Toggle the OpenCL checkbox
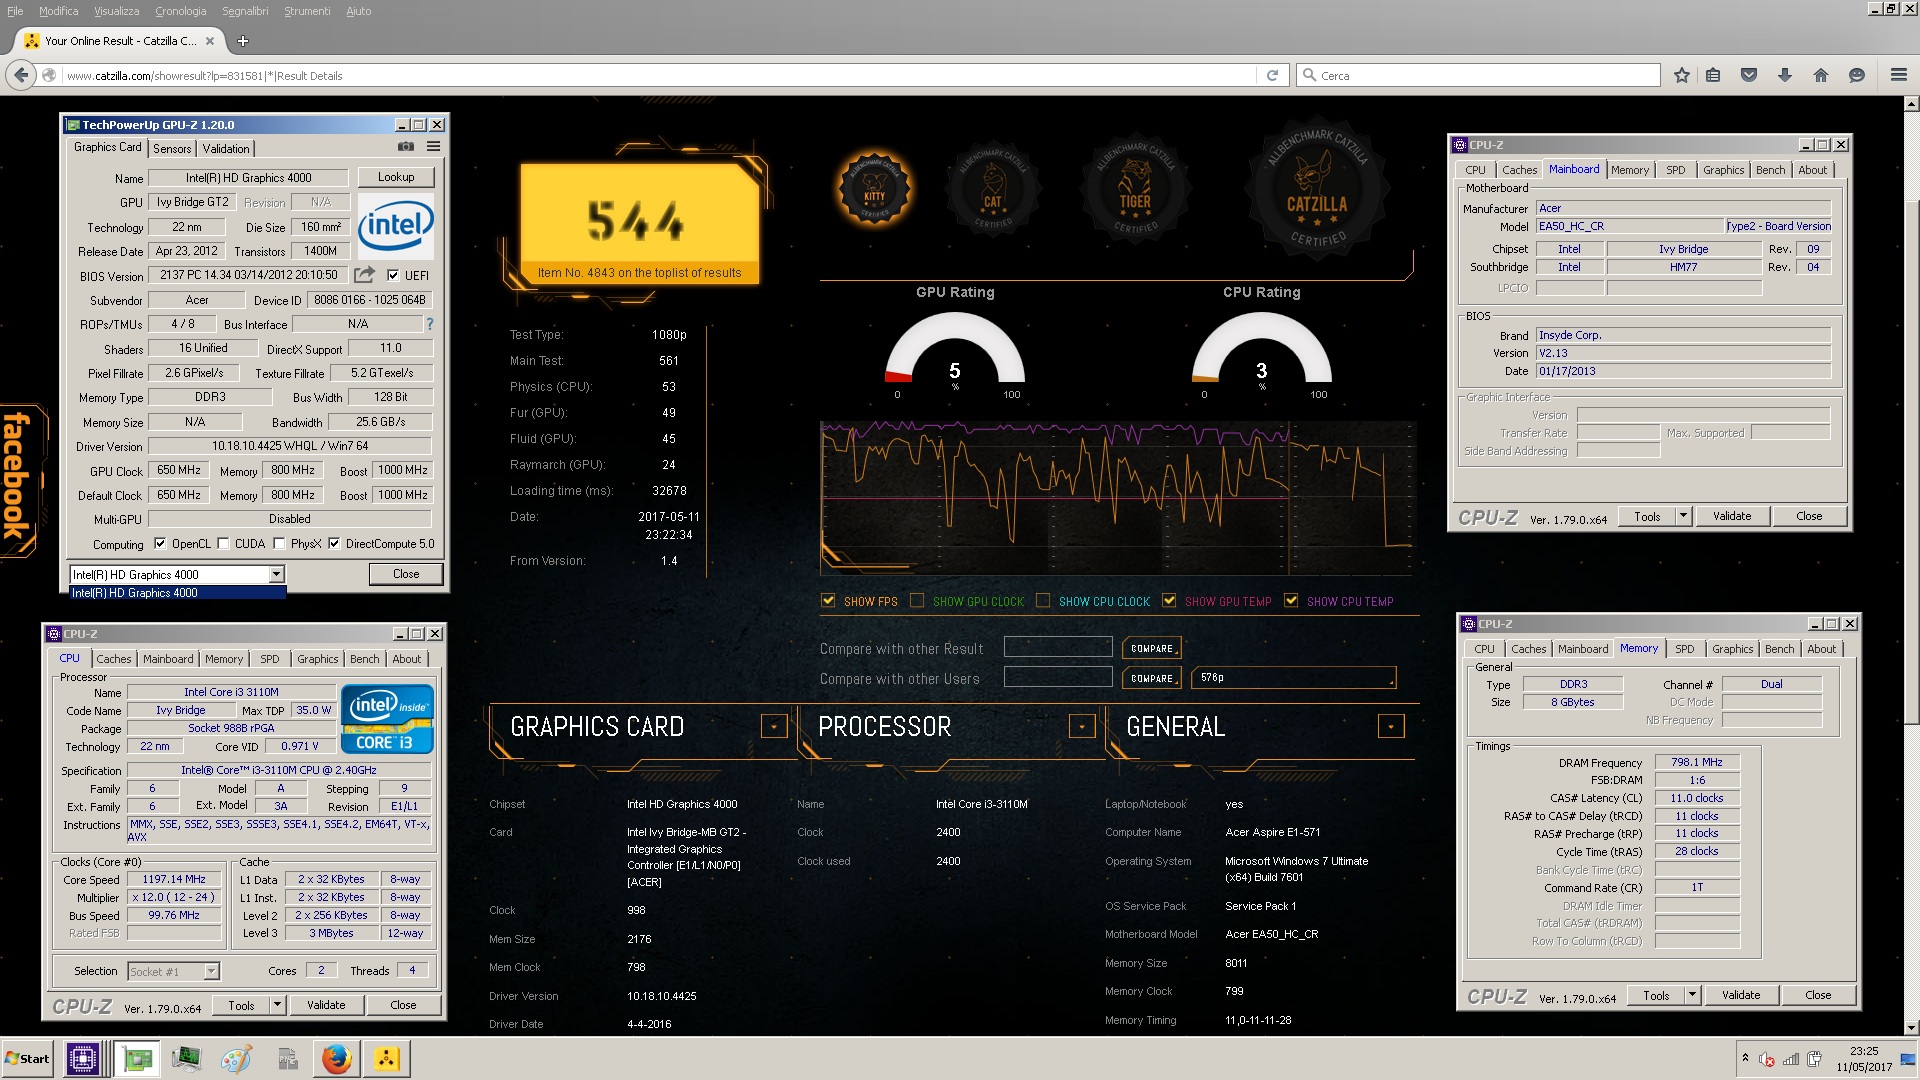The width and height of the screenshot is (1920, 1080). [160, 544]
